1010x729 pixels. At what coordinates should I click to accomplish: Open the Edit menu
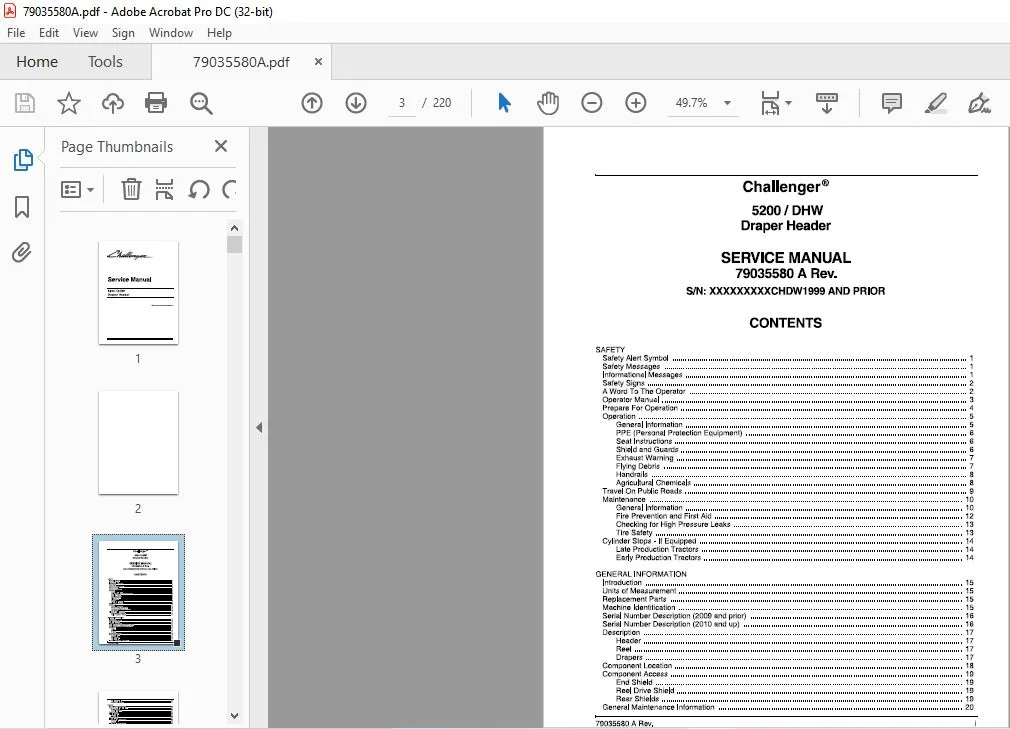(x=49, y=33)
